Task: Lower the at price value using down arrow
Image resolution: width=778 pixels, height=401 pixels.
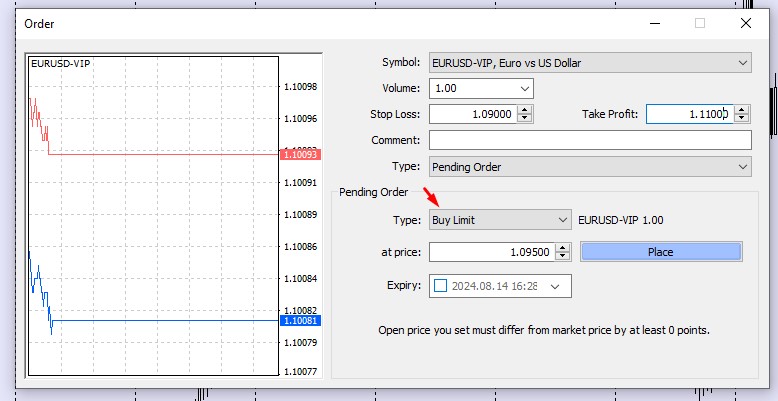Action: [x=562, y=256]
